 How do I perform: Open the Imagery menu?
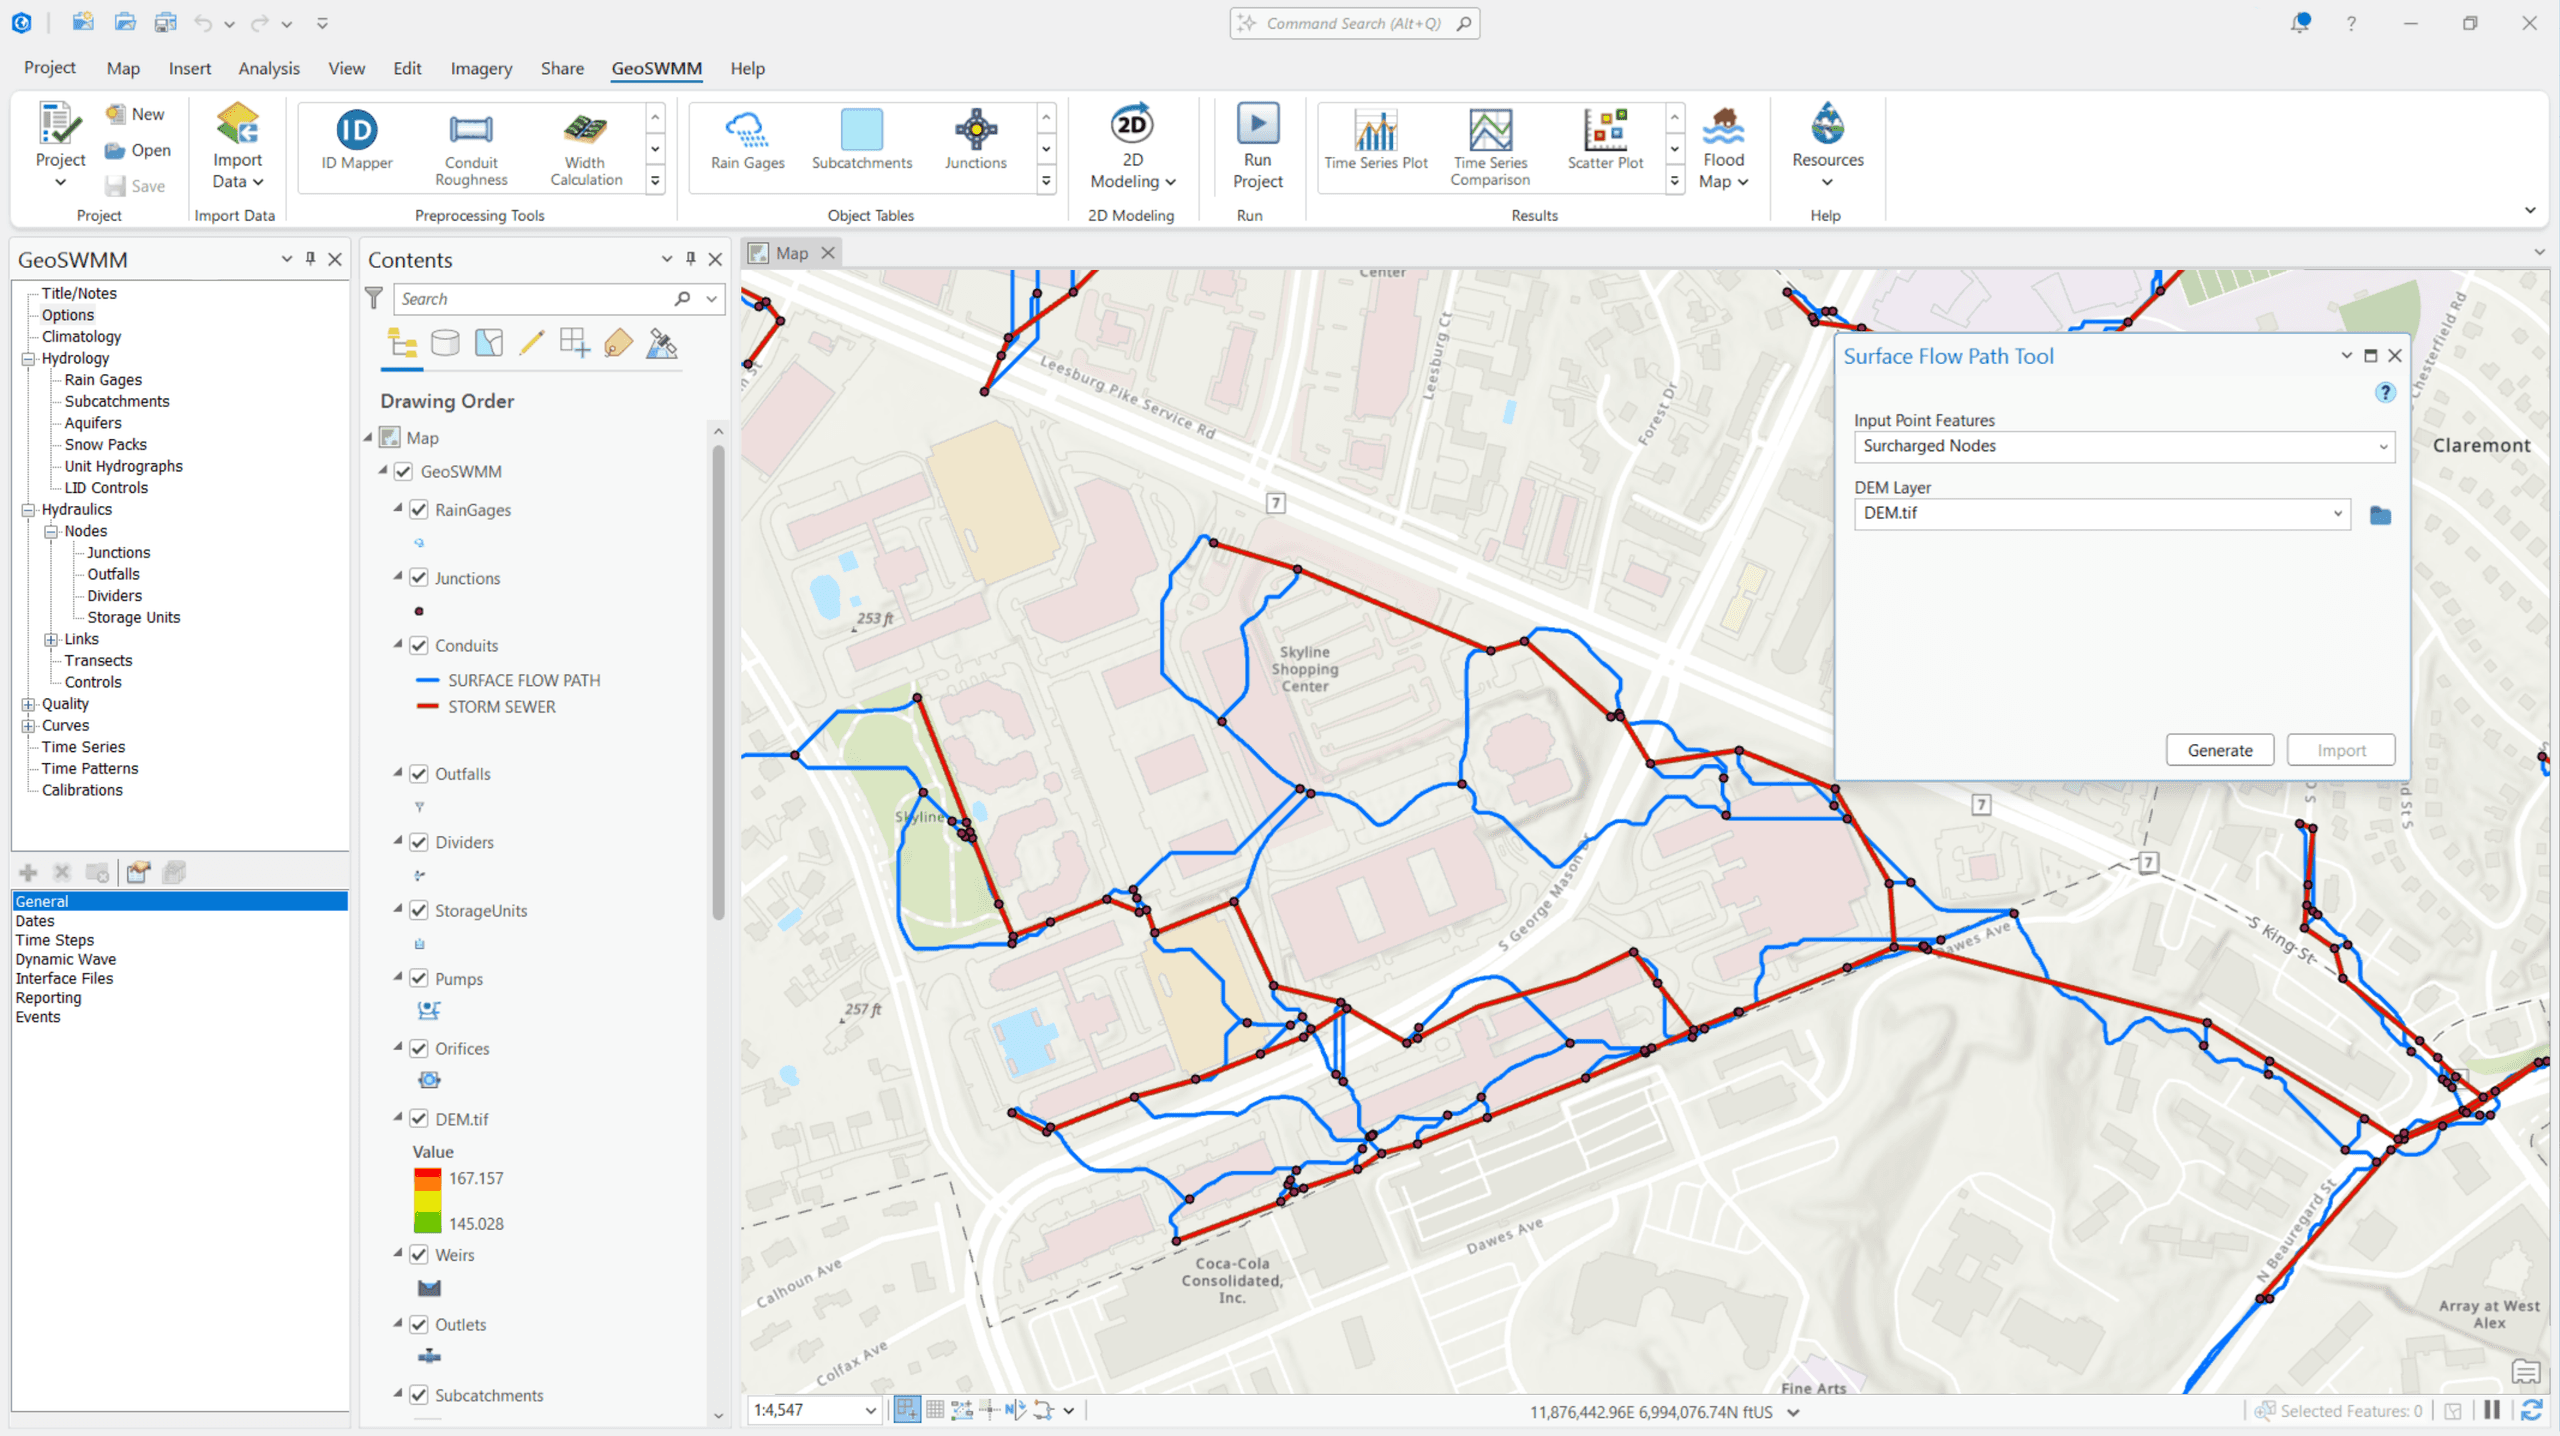[x=481, y=68]
